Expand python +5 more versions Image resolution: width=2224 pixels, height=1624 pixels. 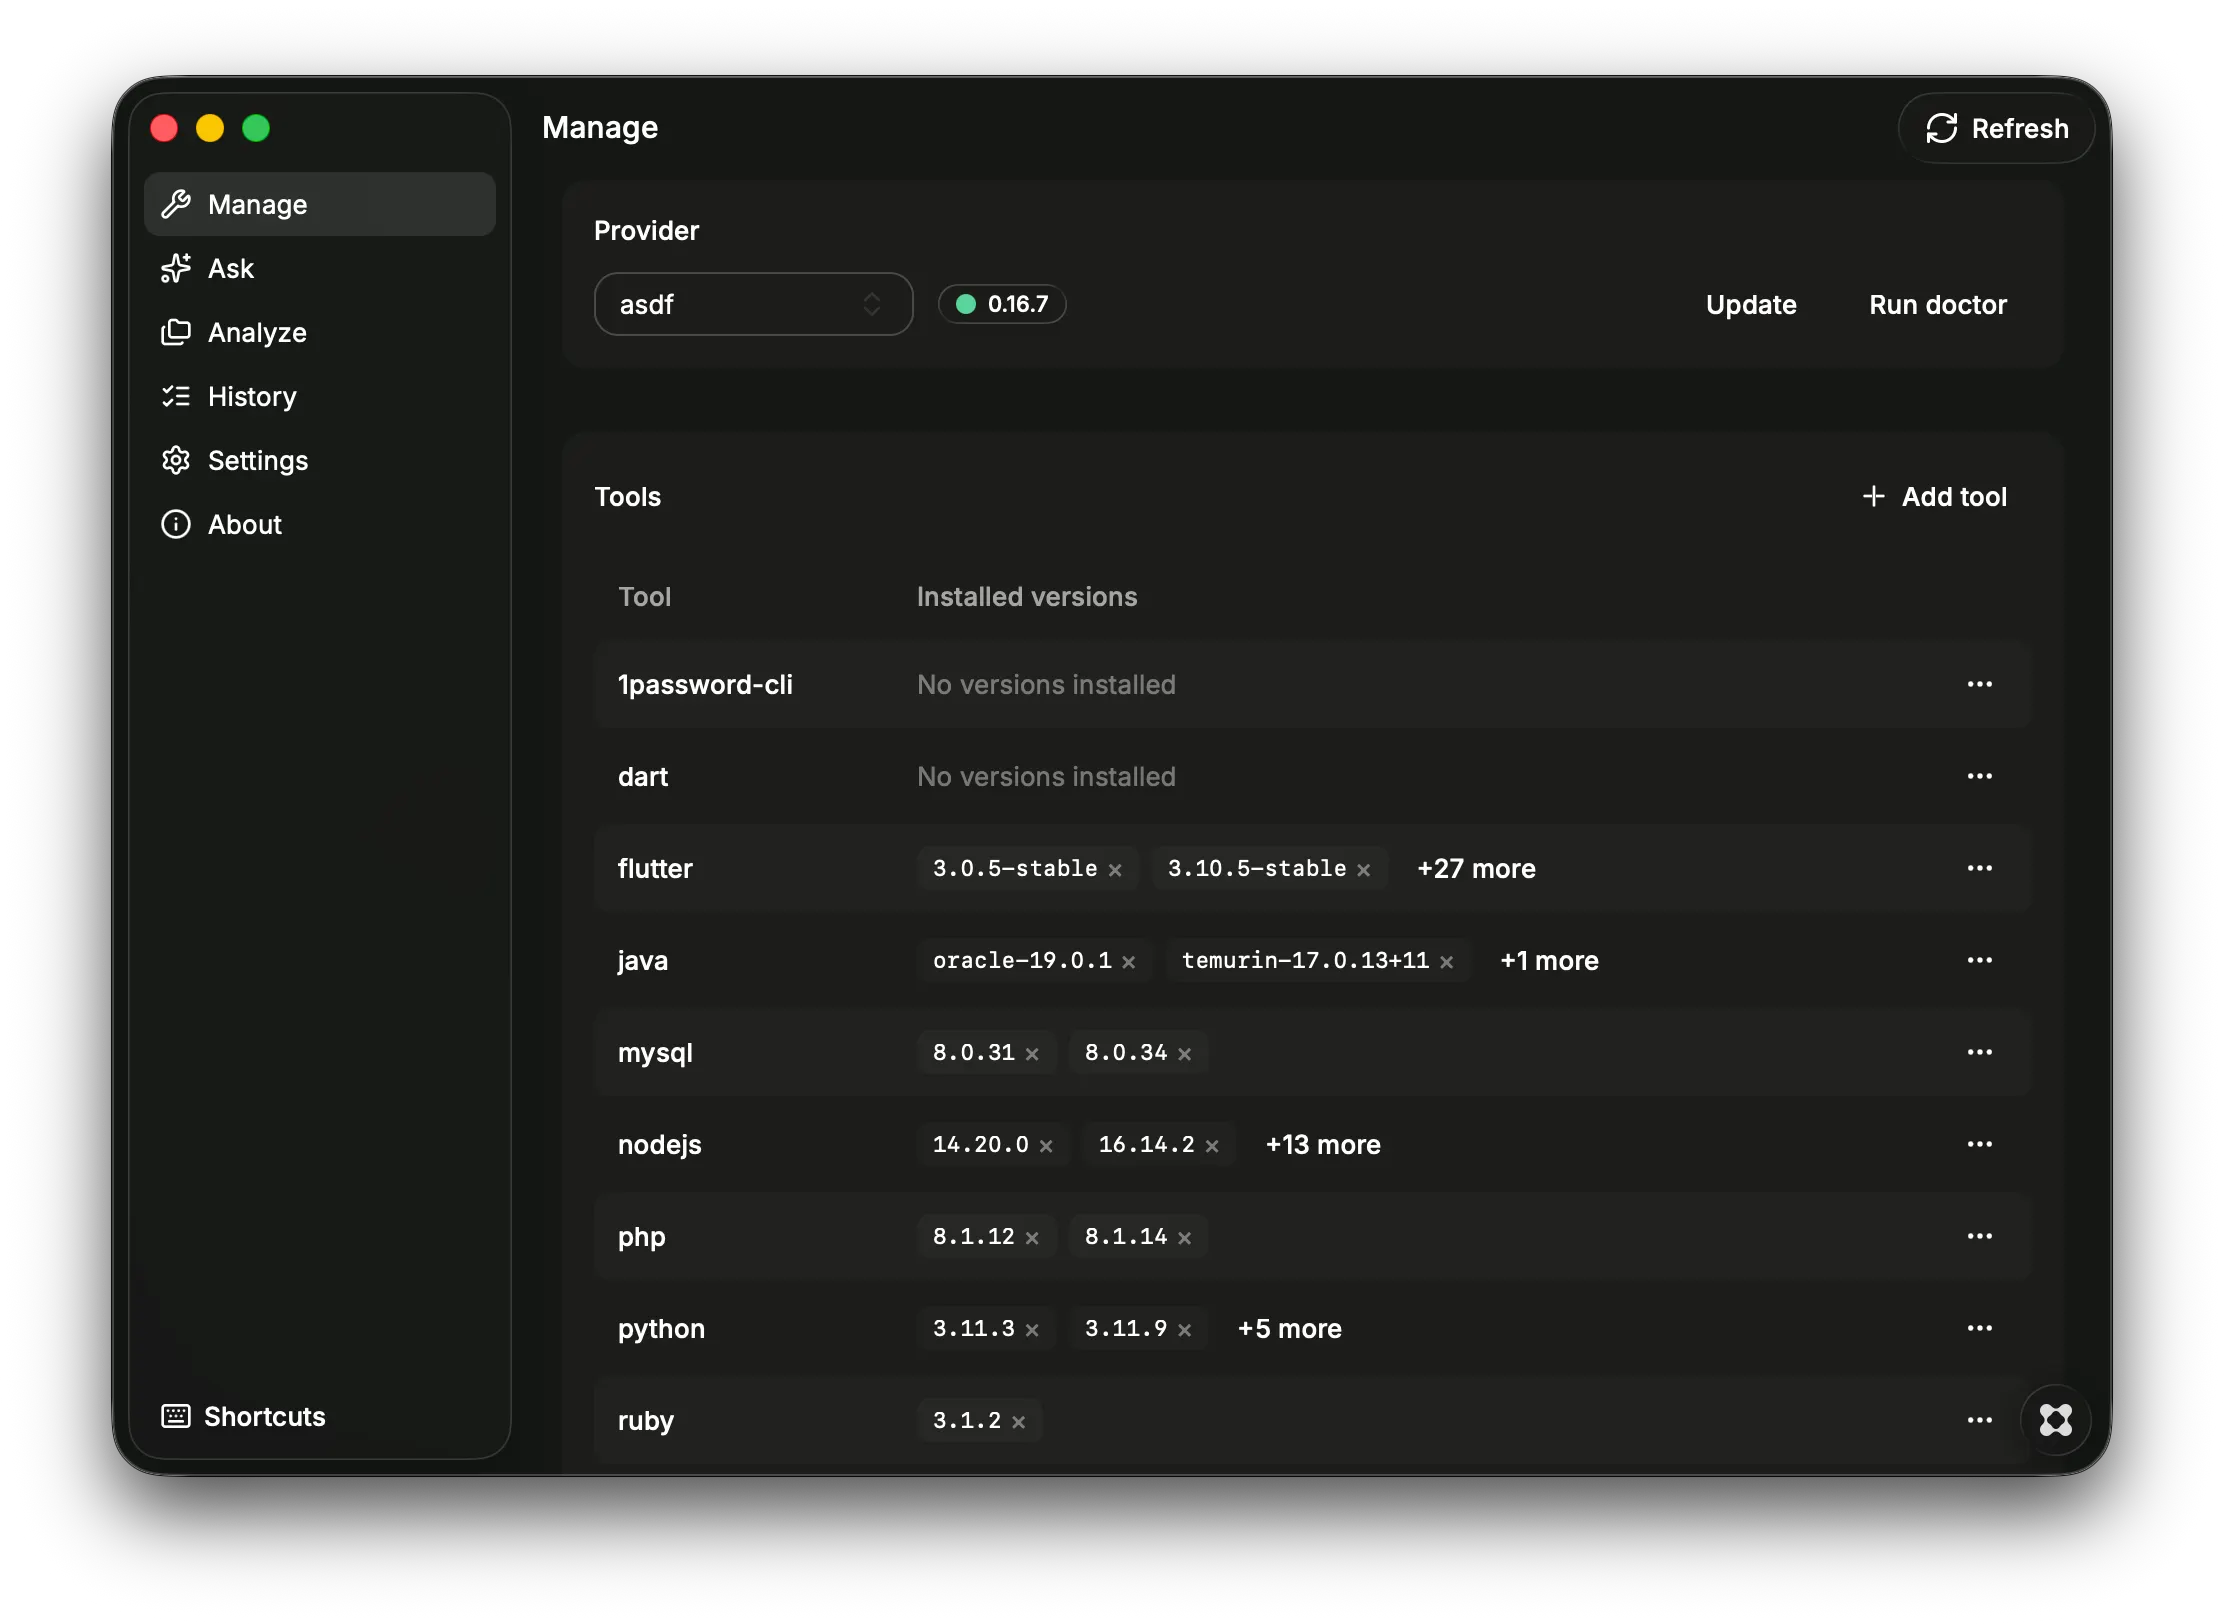(1289, 1328)
